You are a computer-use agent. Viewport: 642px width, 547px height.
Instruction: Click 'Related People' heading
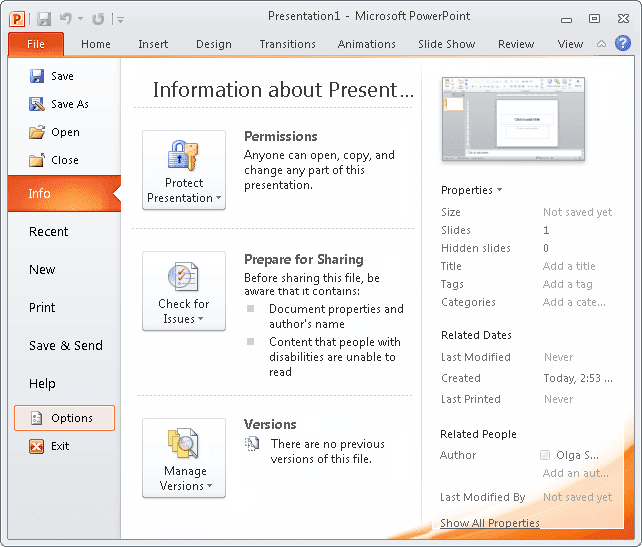click(x=478, y=434)
